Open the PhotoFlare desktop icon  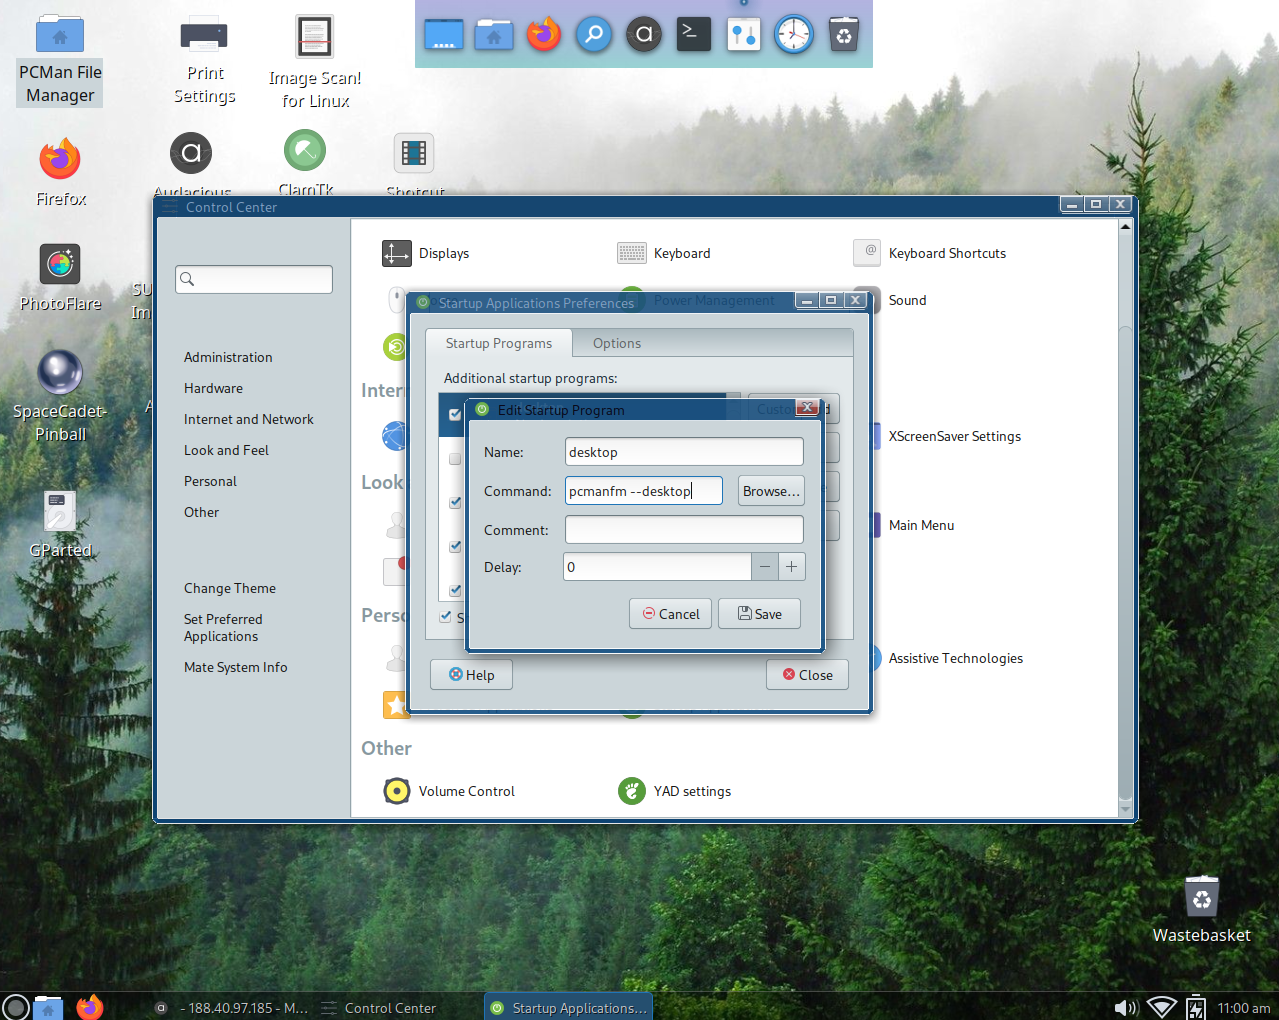tap(60, 265)
